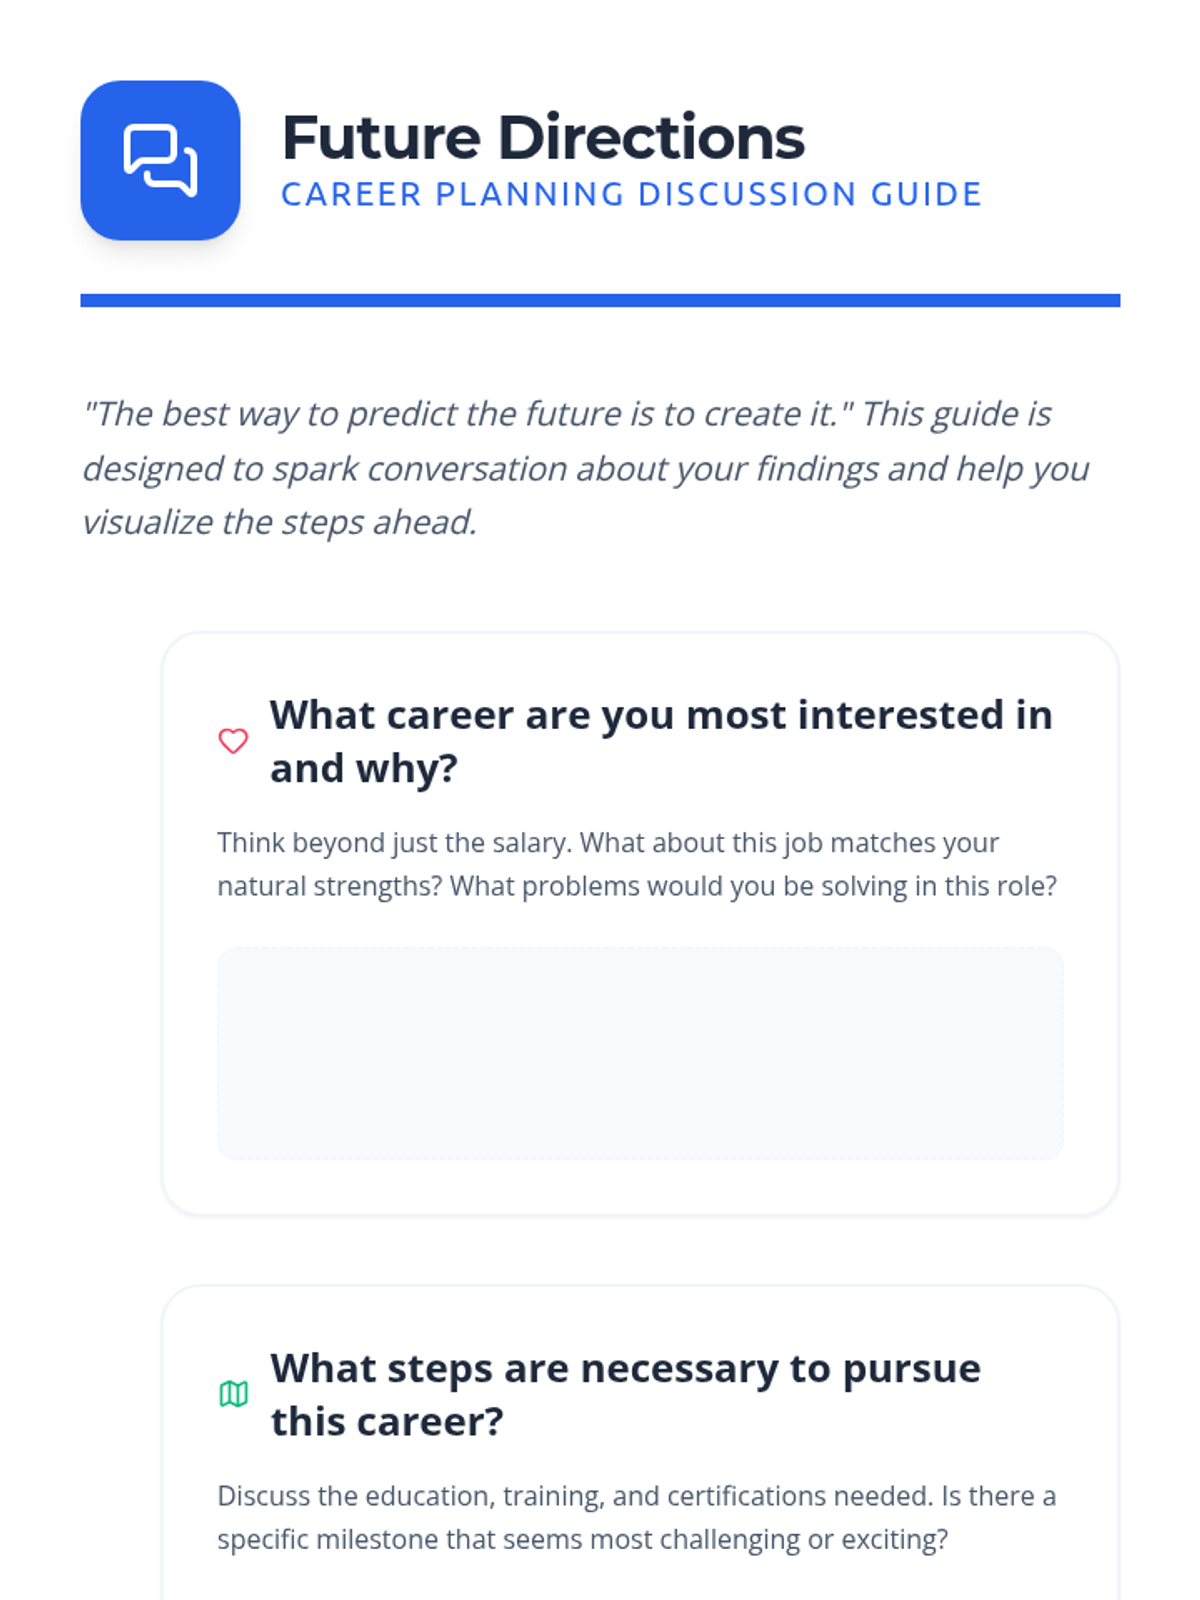Focus the empty answer box under first question
The height and width of the screenshot is (1600, 1200).
tap(640, 1053)
